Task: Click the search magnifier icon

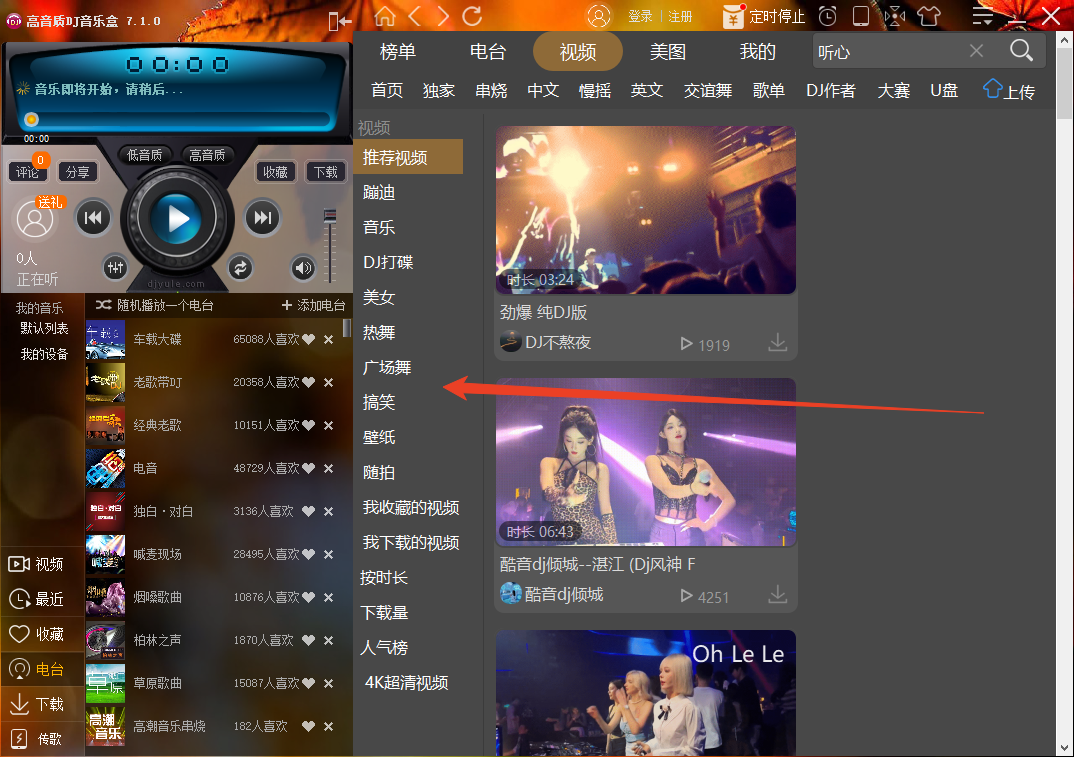Action: 1022,50
